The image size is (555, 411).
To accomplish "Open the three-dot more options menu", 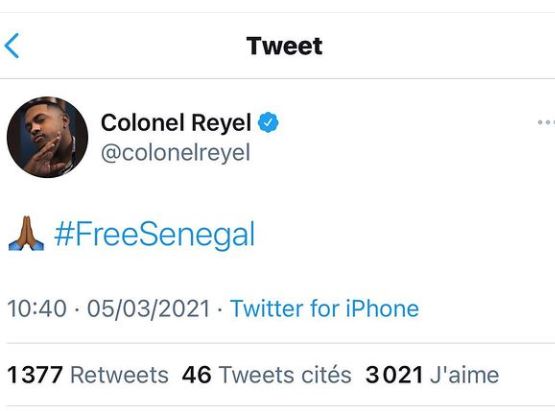I will [x=546, y=122].
